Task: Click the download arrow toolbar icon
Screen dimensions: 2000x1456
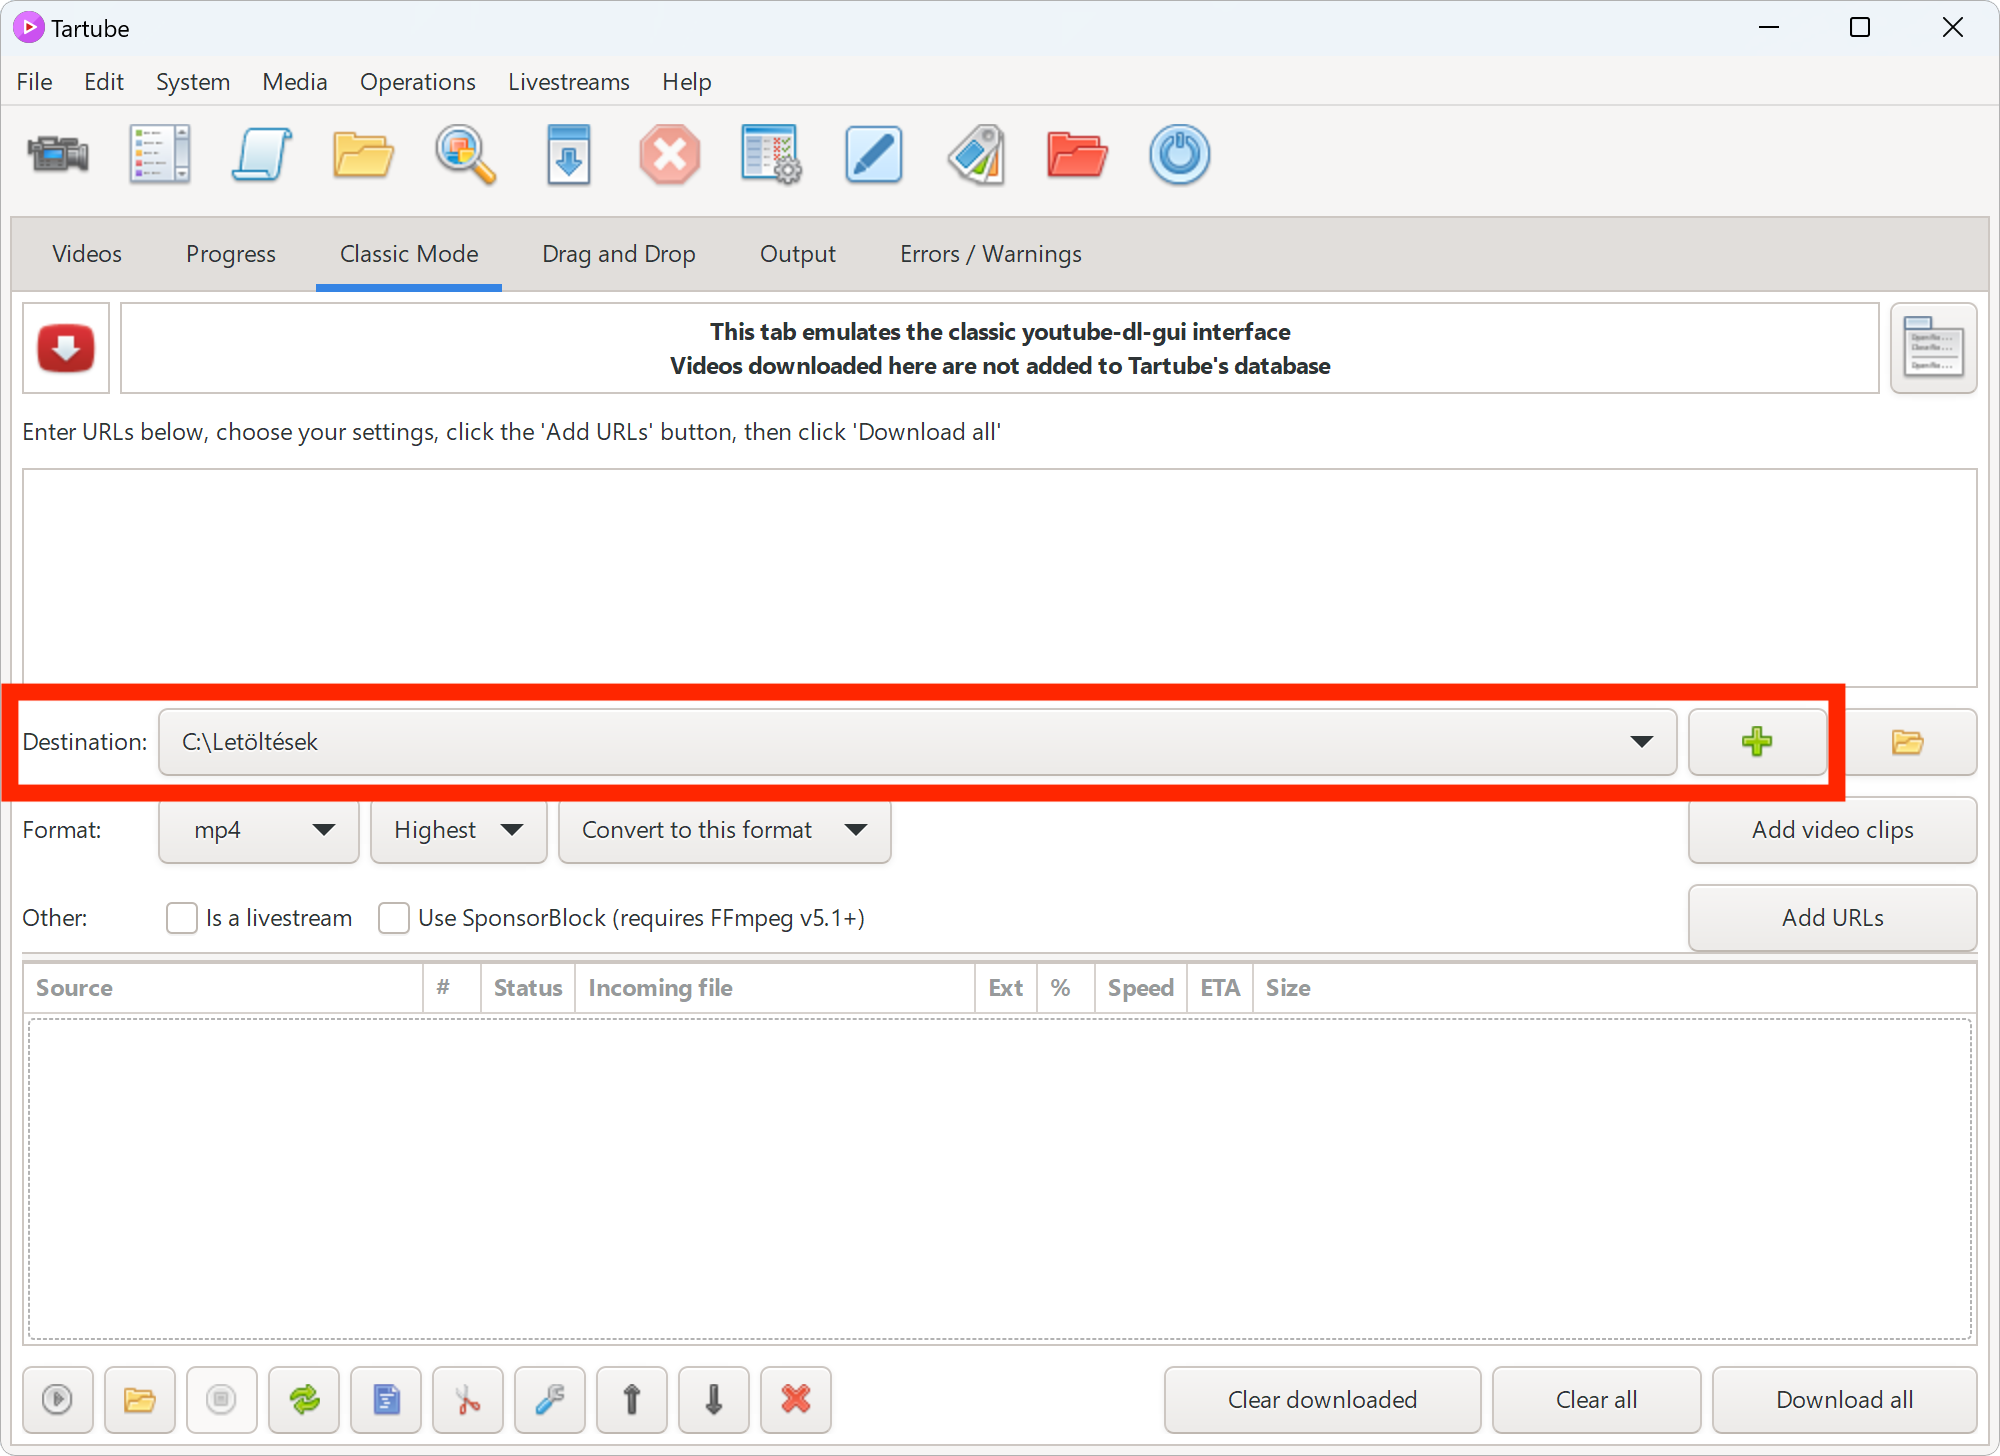Action: coord(568,154)
